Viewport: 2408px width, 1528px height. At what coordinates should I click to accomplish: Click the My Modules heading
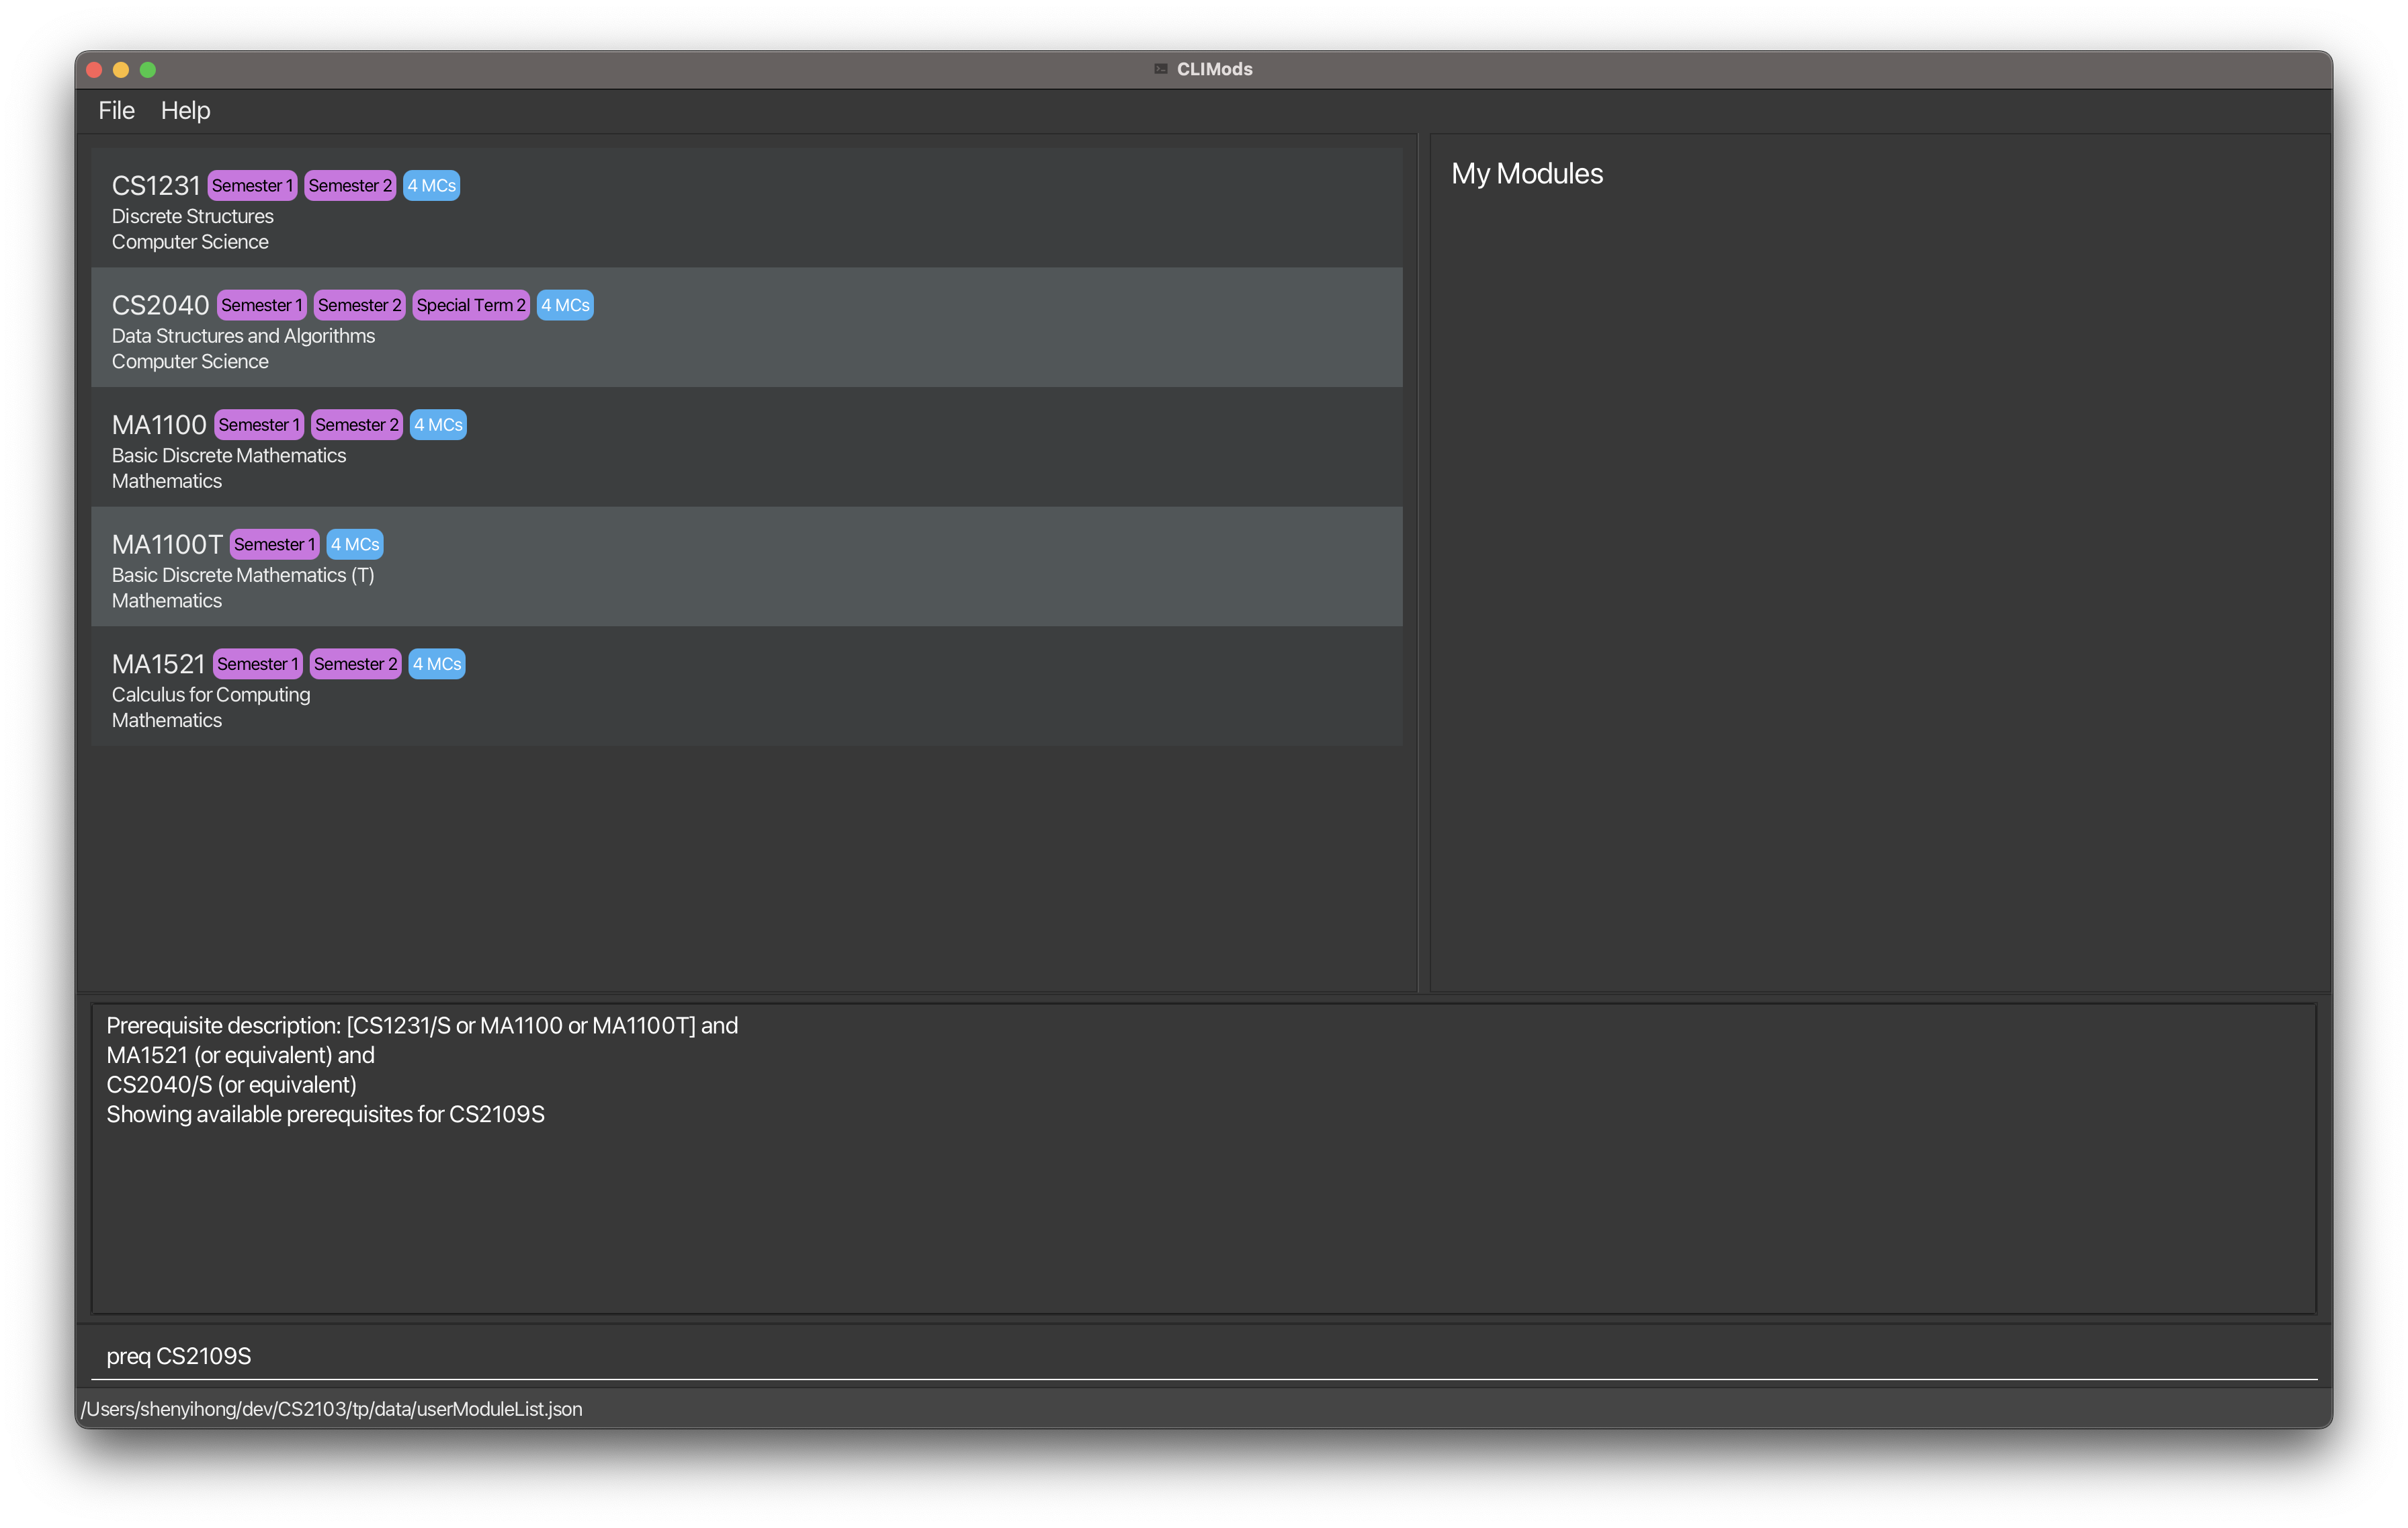point(1527,174)
